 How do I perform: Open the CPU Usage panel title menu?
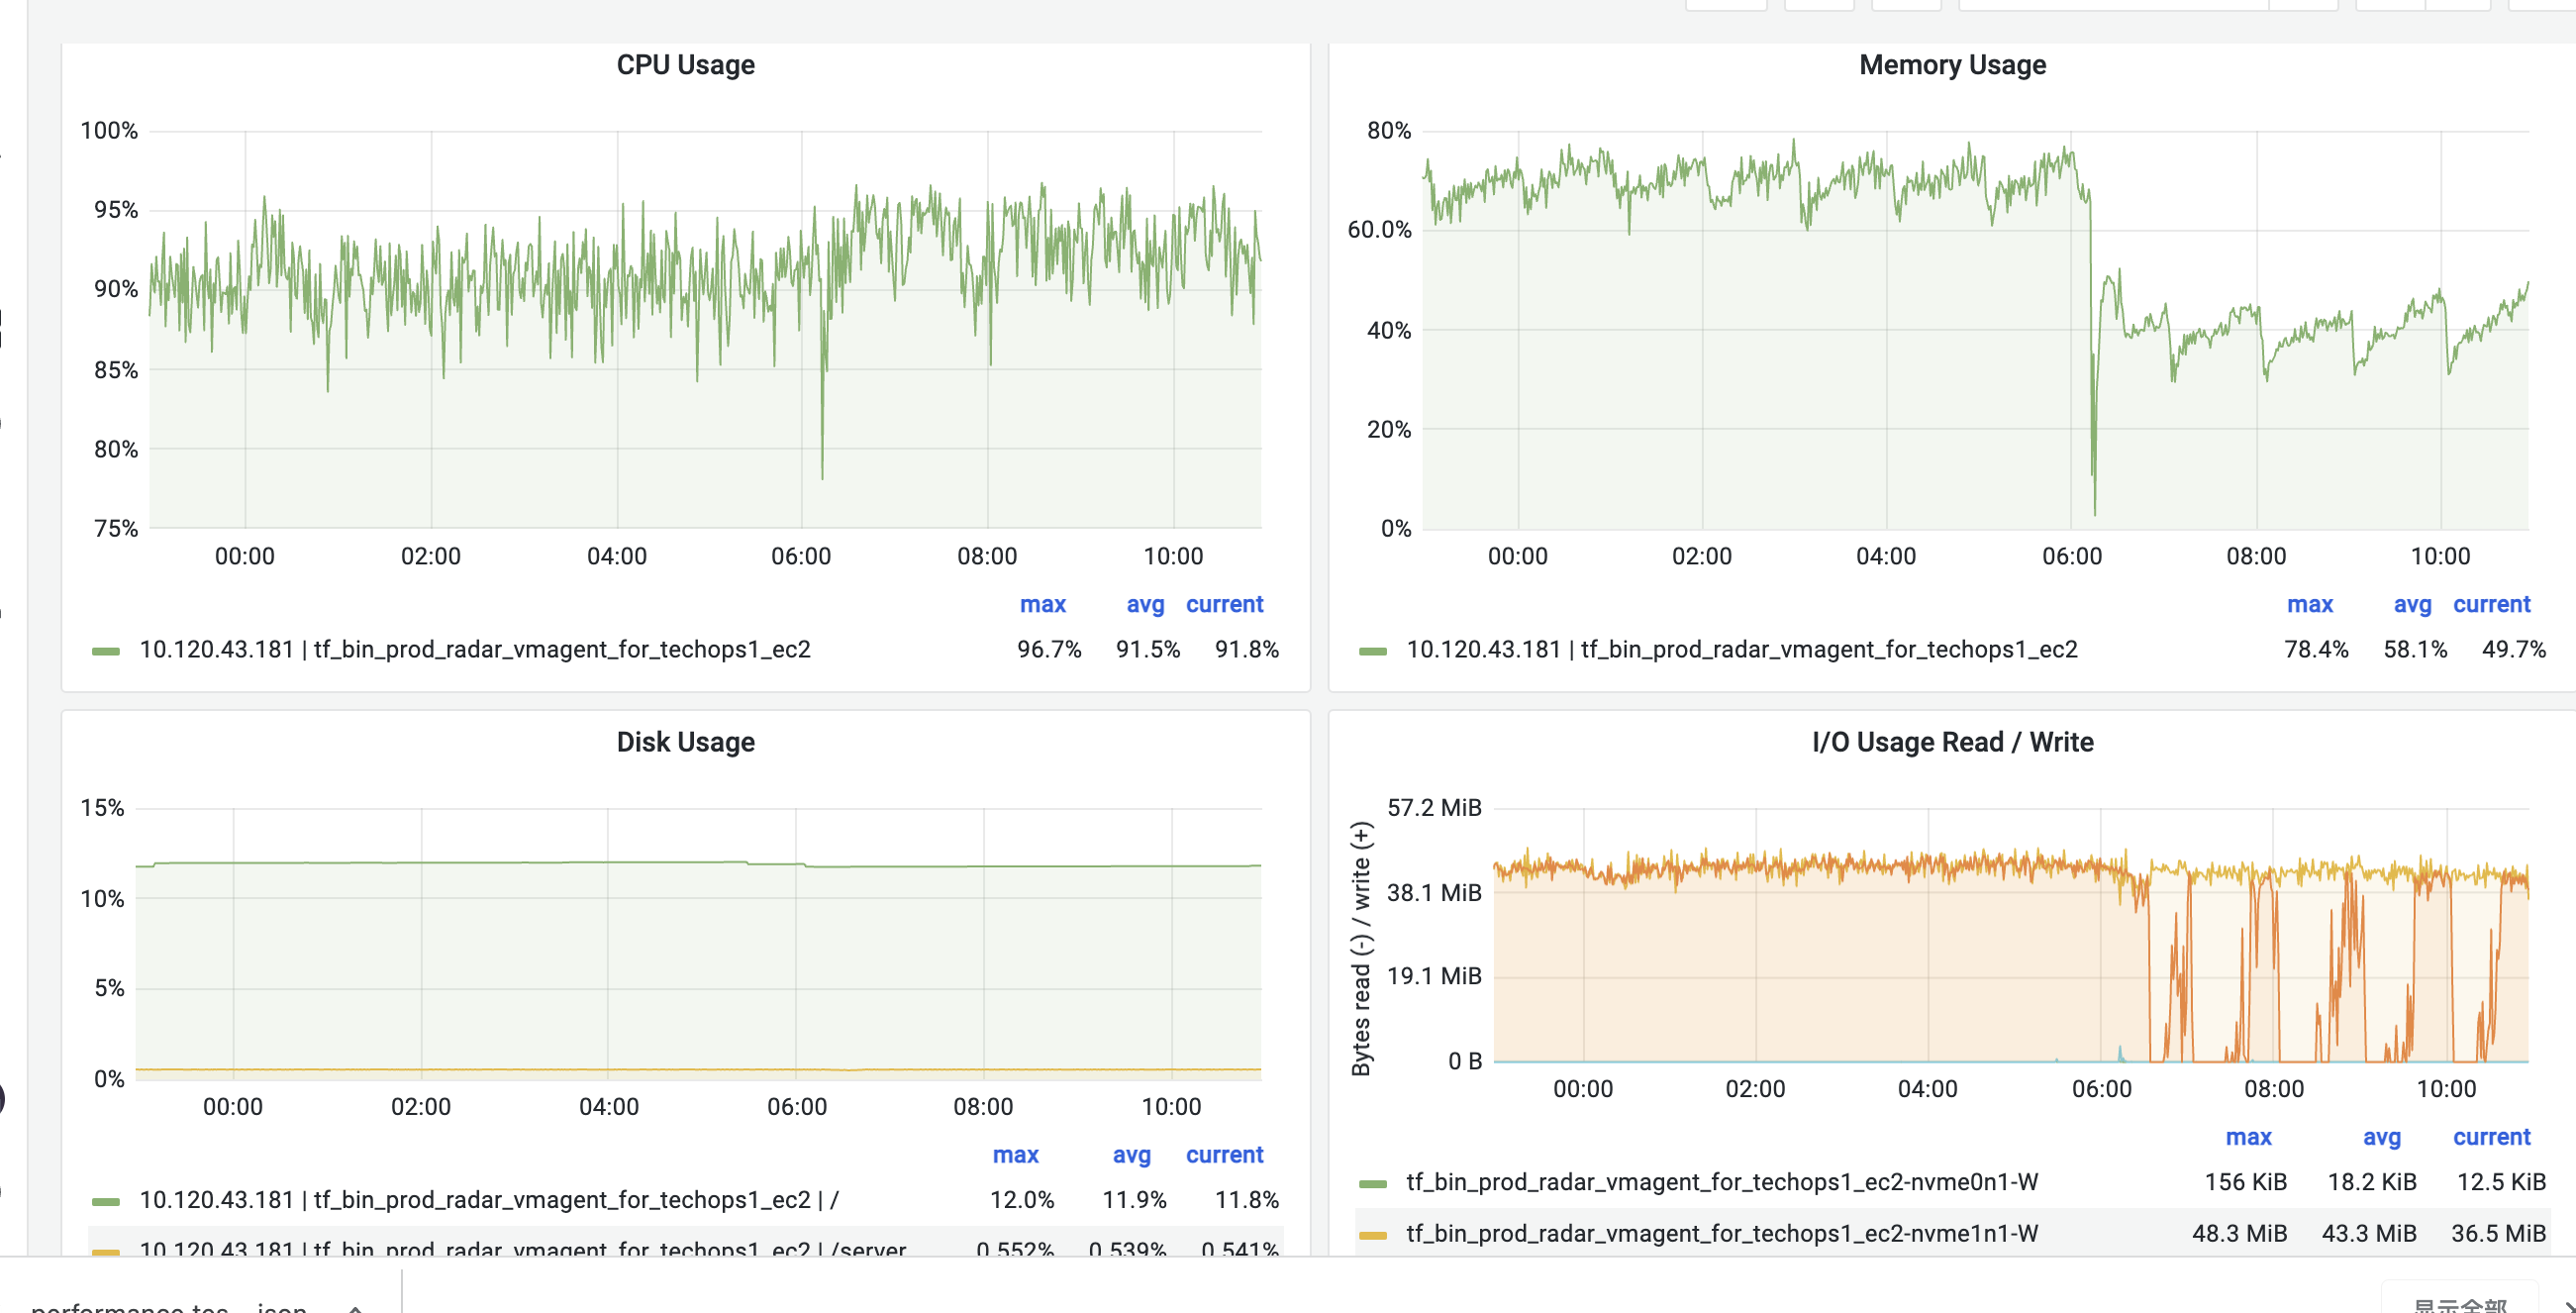click(685, 64)
